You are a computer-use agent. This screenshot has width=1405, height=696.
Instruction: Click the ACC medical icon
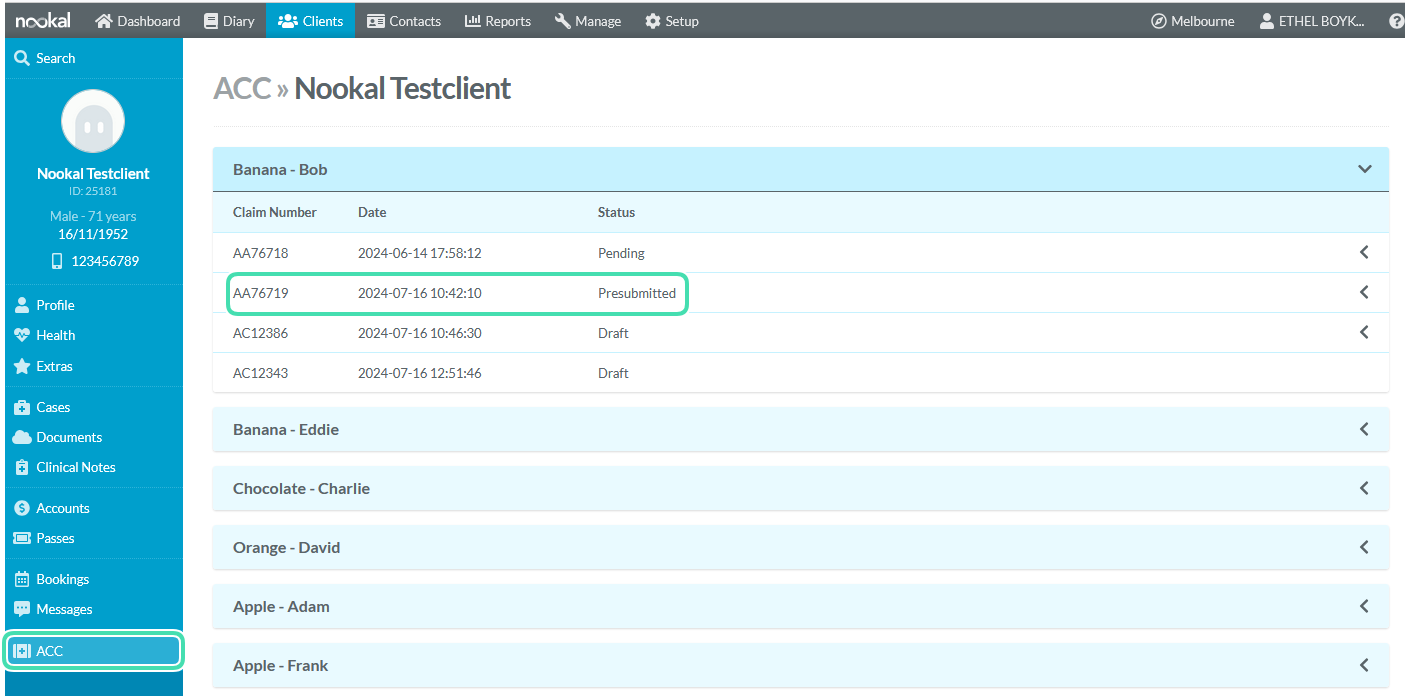point(22,651)
